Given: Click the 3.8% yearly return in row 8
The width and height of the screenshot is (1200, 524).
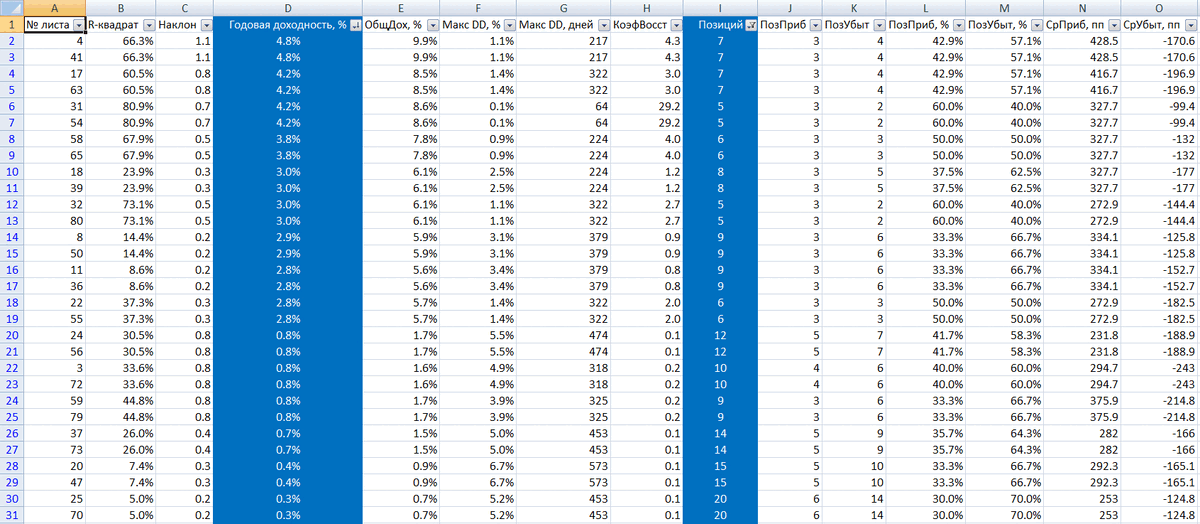Looking at the screenshot, I should click(x=289, y=139).
